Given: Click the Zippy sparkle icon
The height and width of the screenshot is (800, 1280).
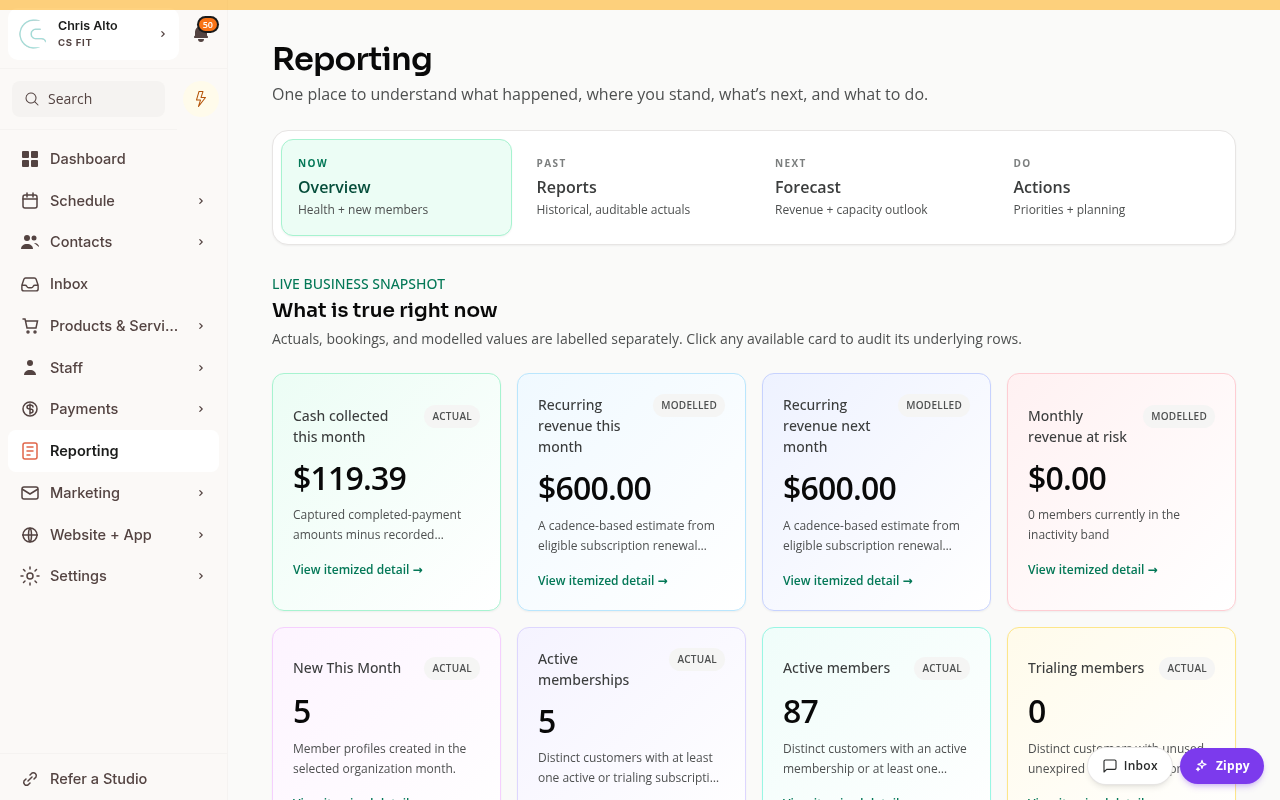Looking at the screenshot, I should pyautogui.click(x=1201, y=766).
